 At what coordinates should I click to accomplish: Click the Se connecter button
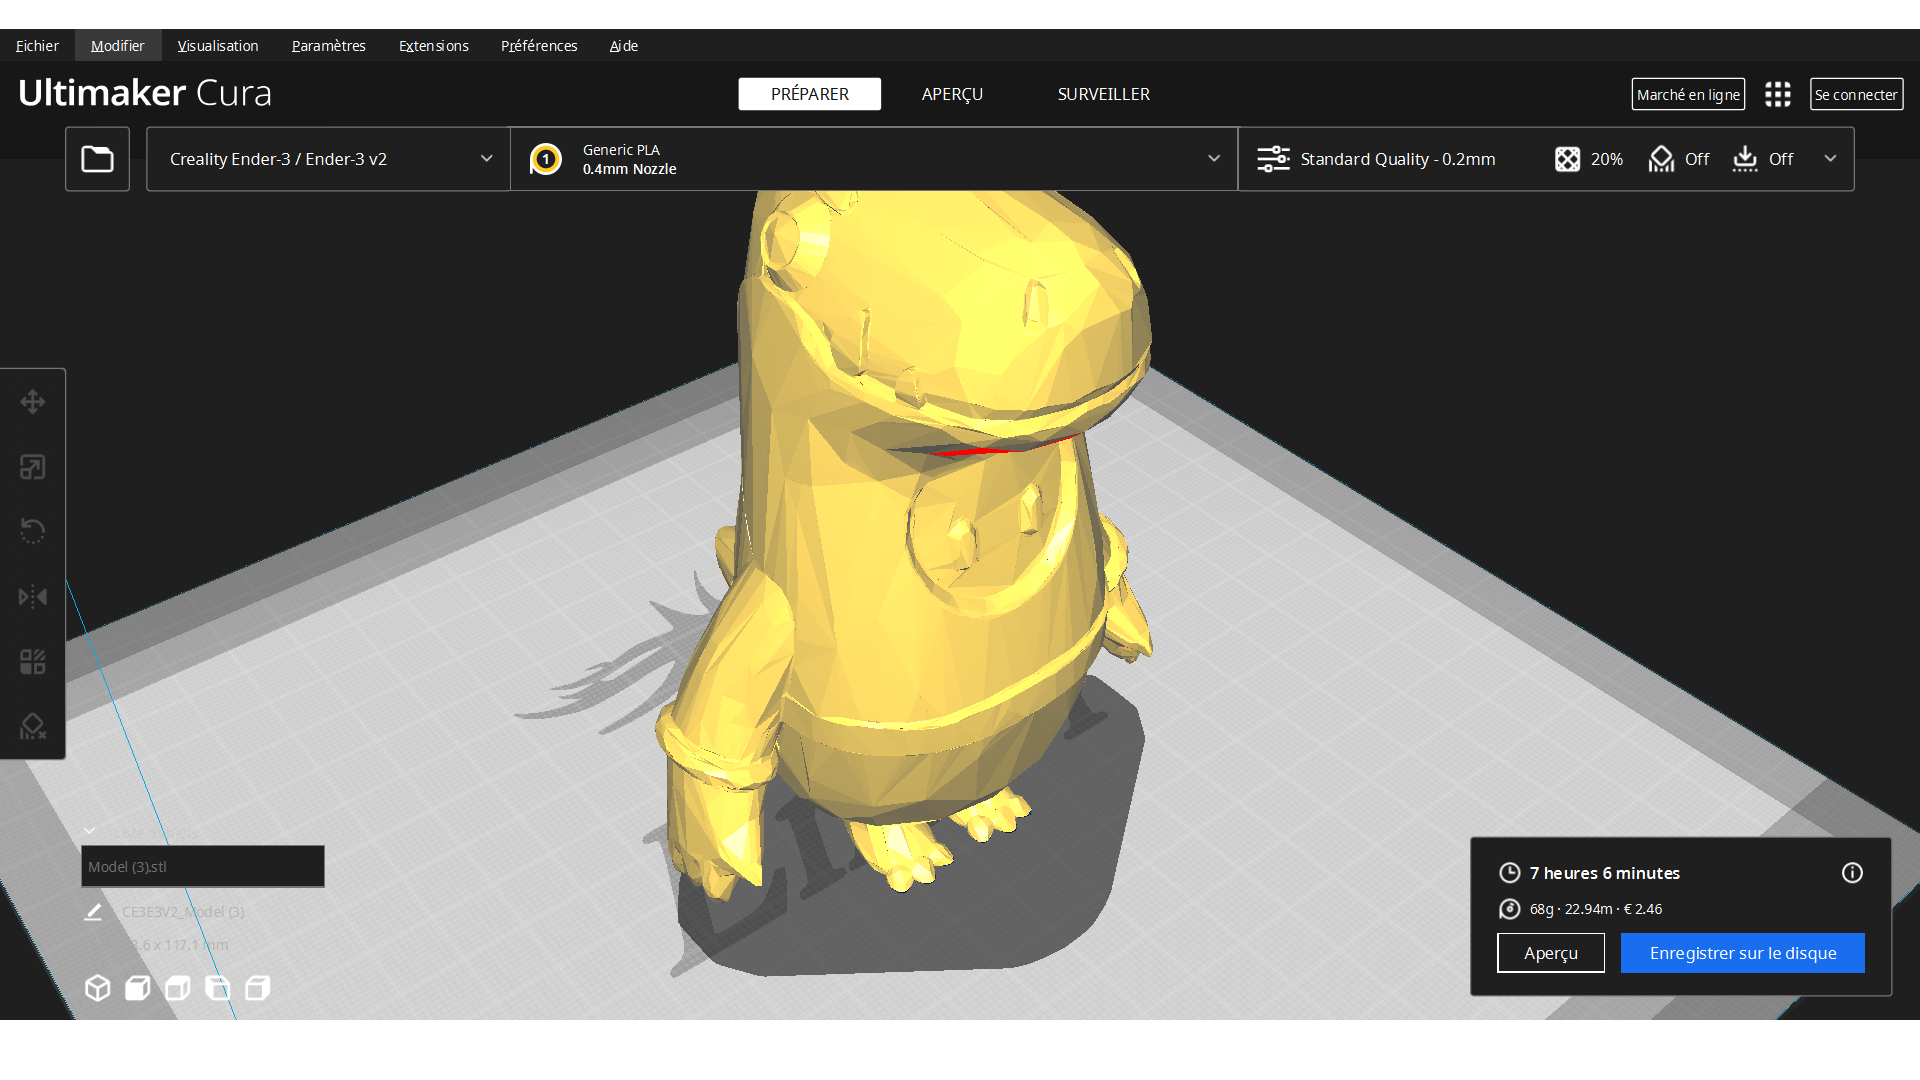[1856, 94]
